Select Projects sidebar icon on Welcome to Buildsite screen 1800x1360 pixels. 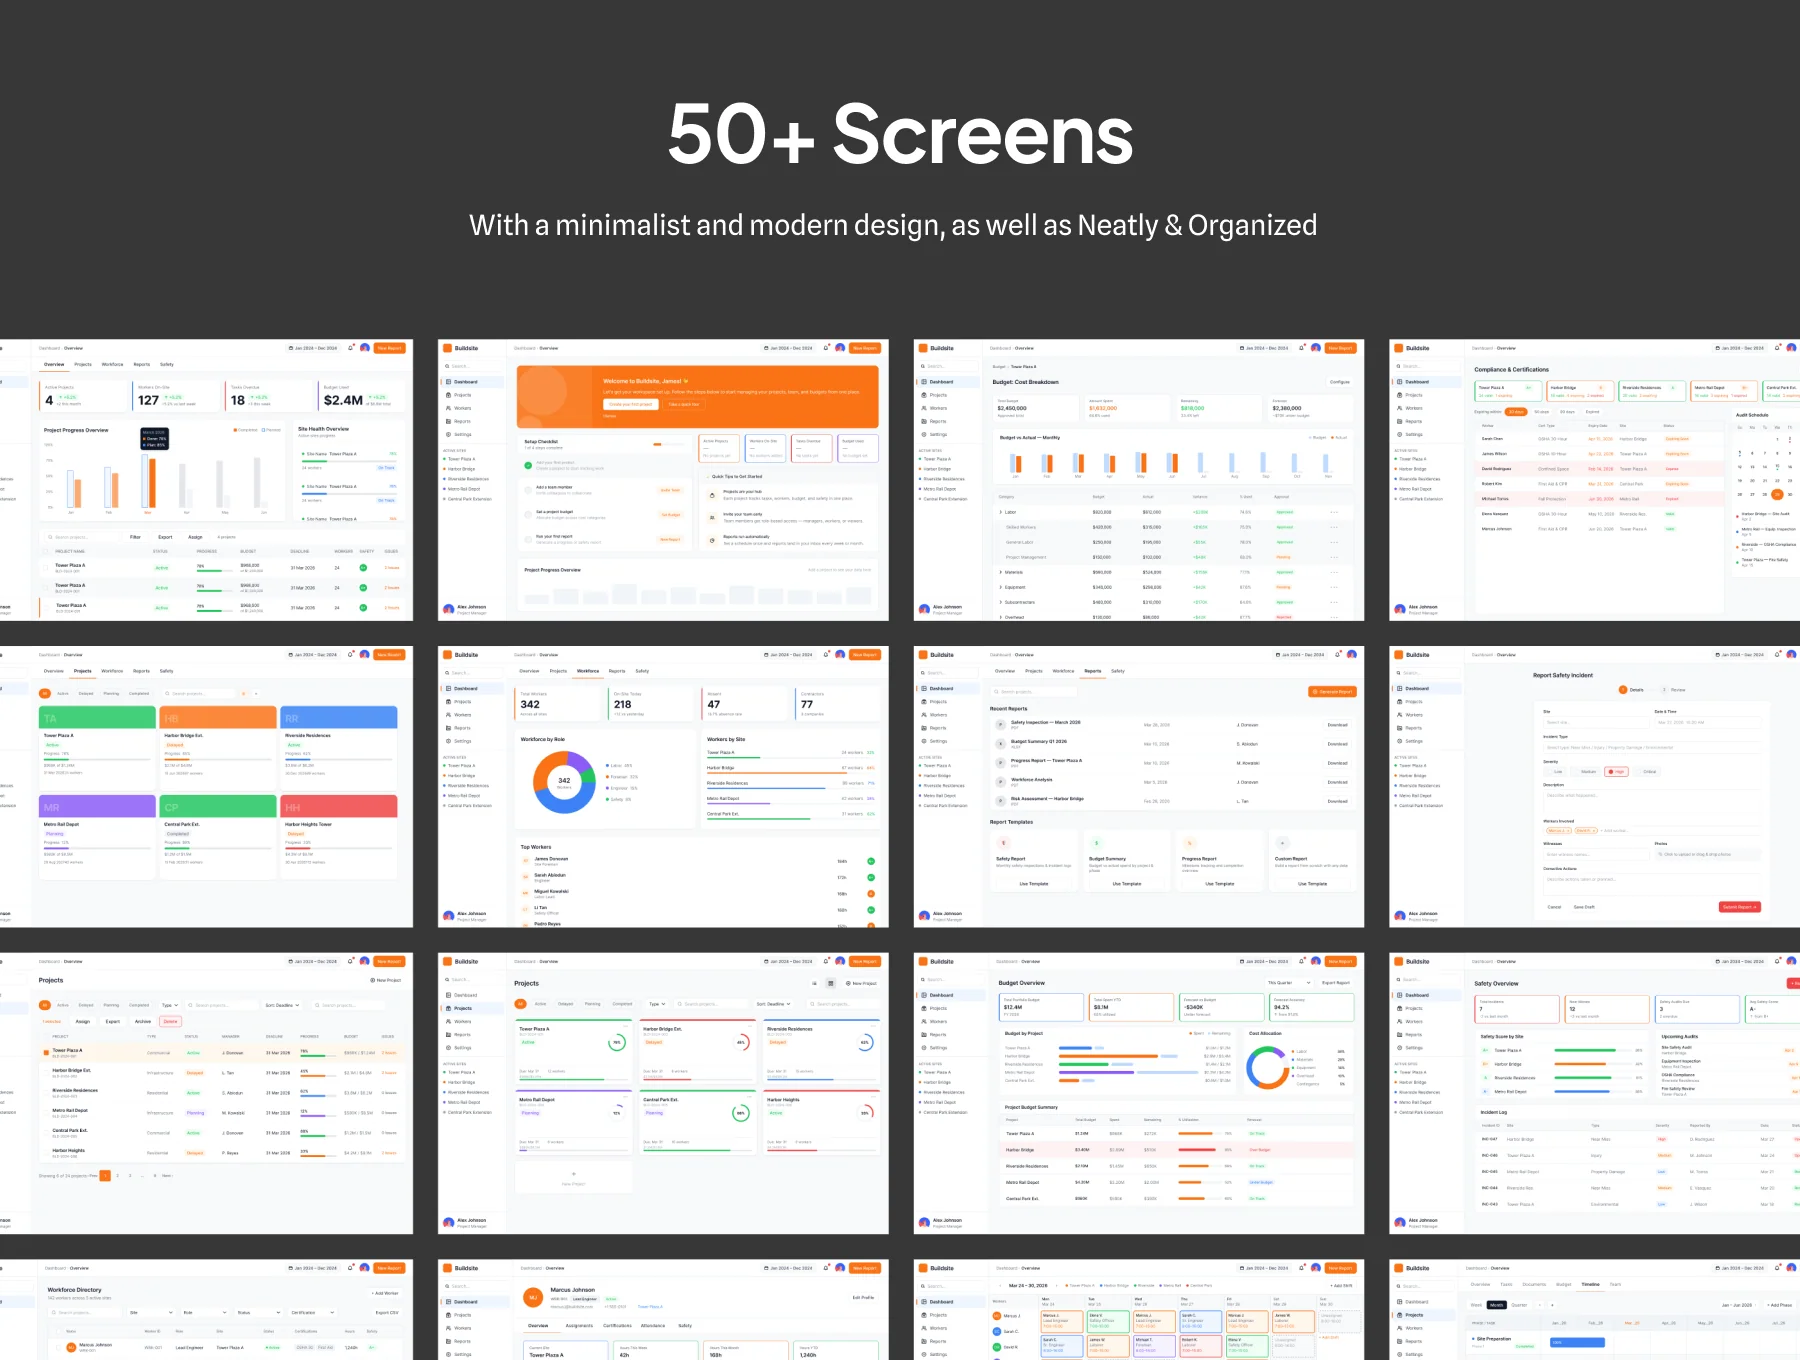[449, 395]
